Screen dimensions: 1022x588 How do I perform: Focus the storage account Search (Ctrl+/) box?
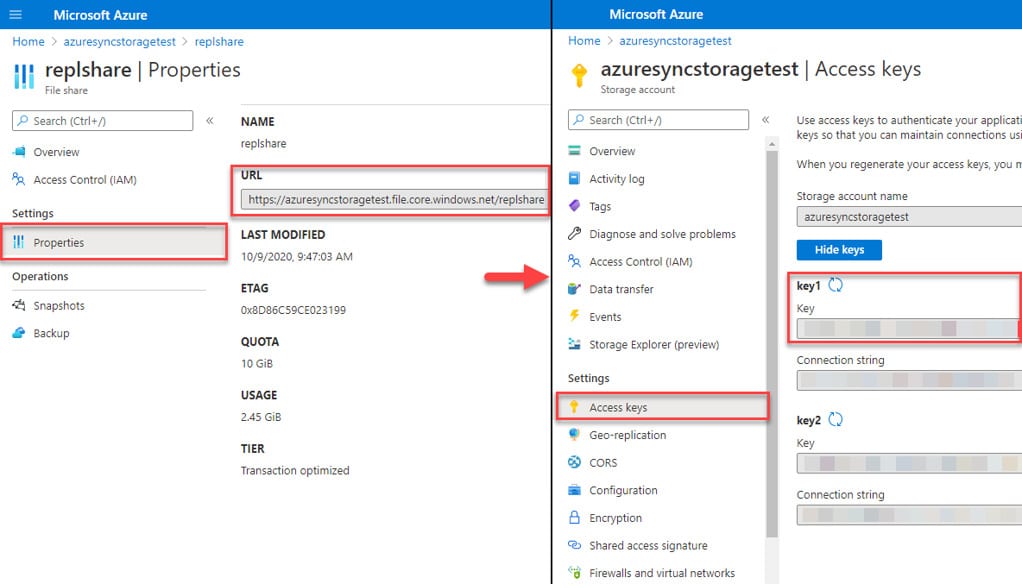[x=658, y=120]
